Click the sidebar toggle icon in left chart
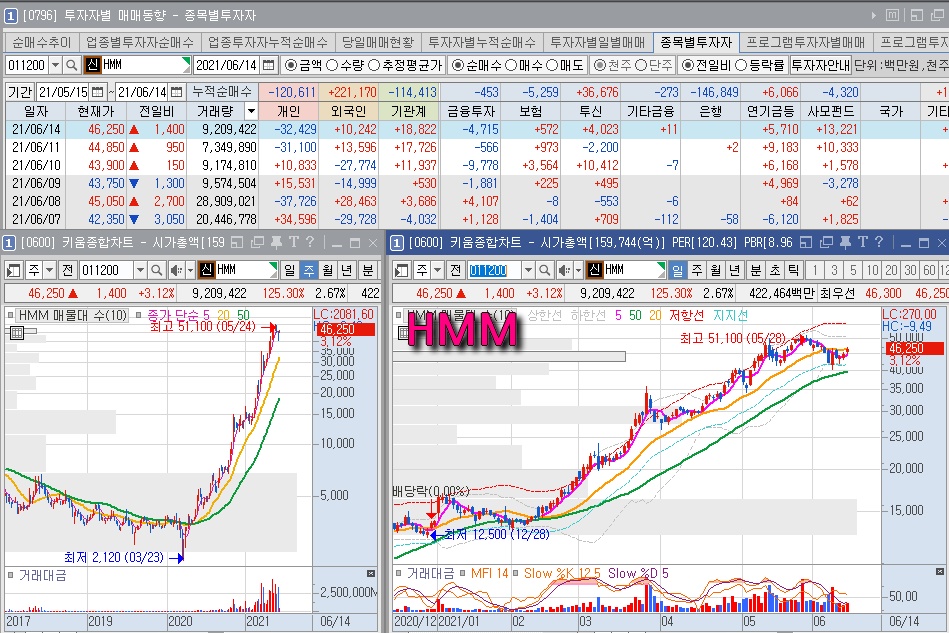Image resolution: width=949 pixels, height=633 pixels. coord(13,270)
